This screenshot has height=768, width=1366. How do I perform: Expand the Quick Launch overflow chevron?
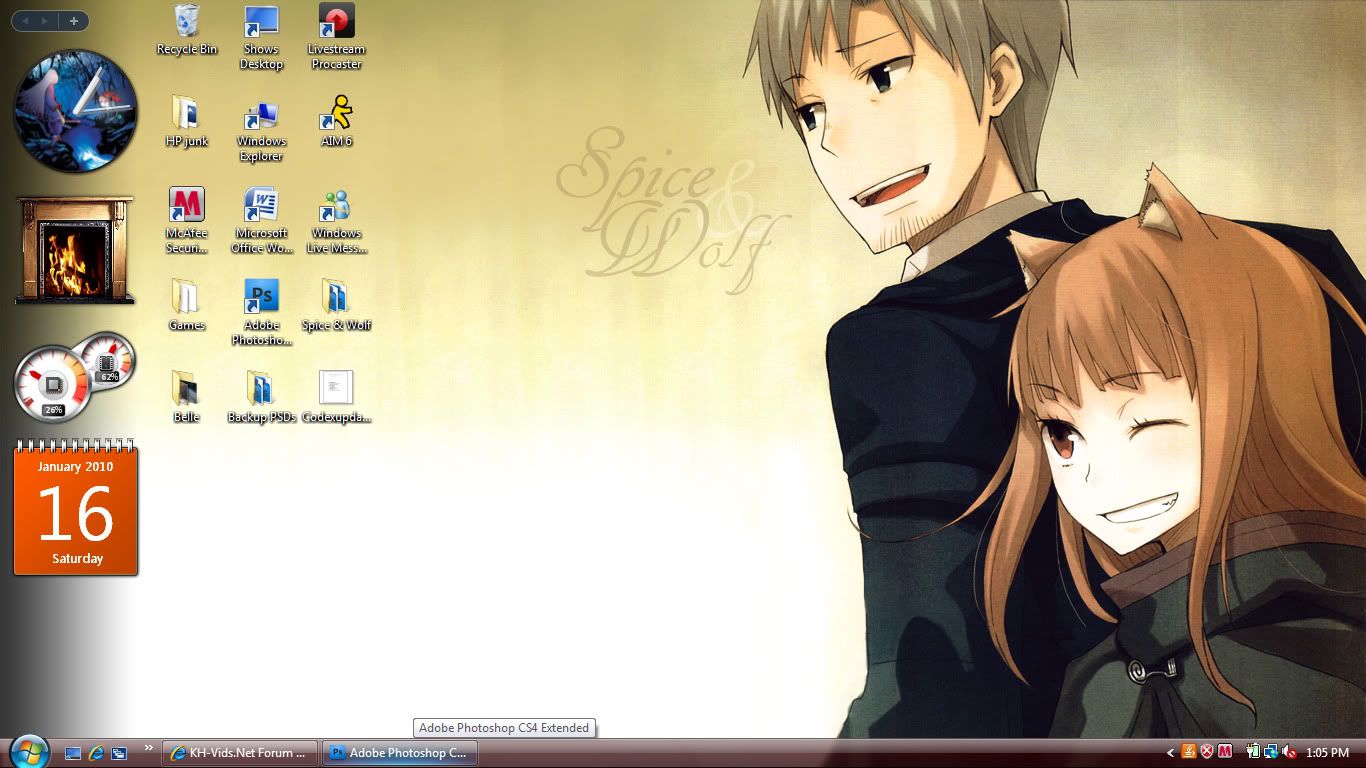(x=149, y=748)
